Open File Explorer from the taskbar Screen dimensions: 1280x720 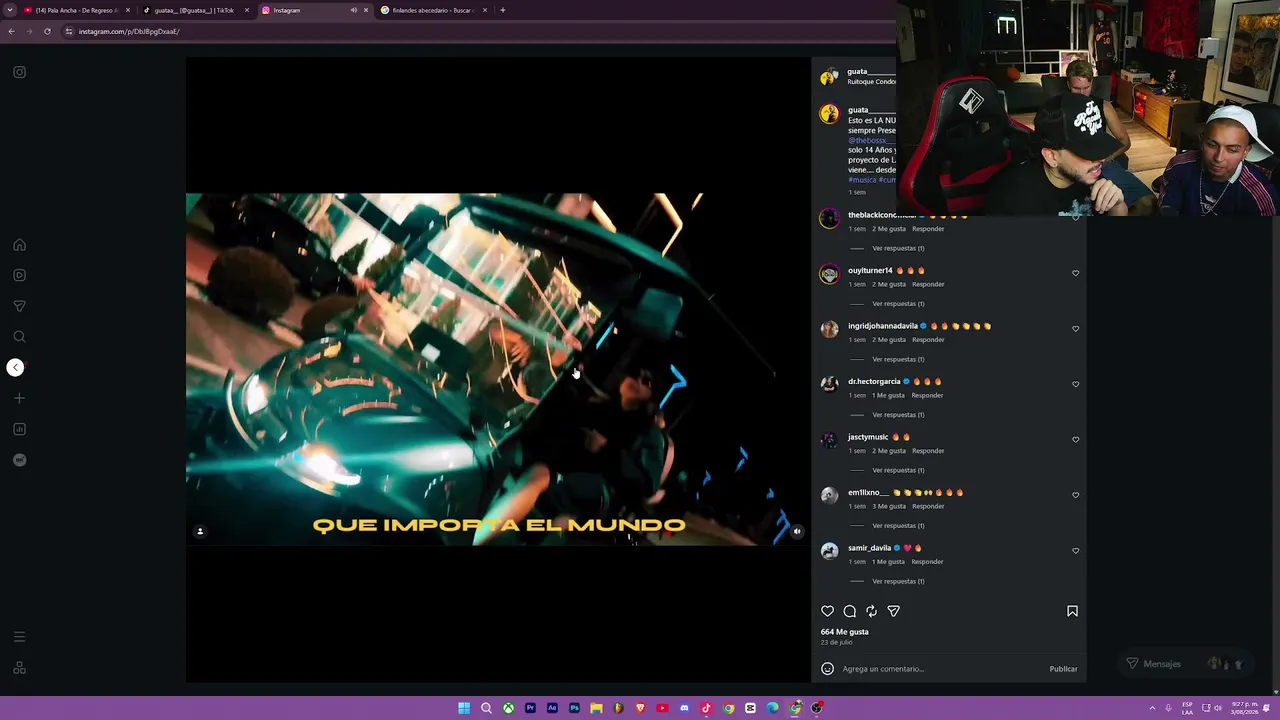click(596, 708)
